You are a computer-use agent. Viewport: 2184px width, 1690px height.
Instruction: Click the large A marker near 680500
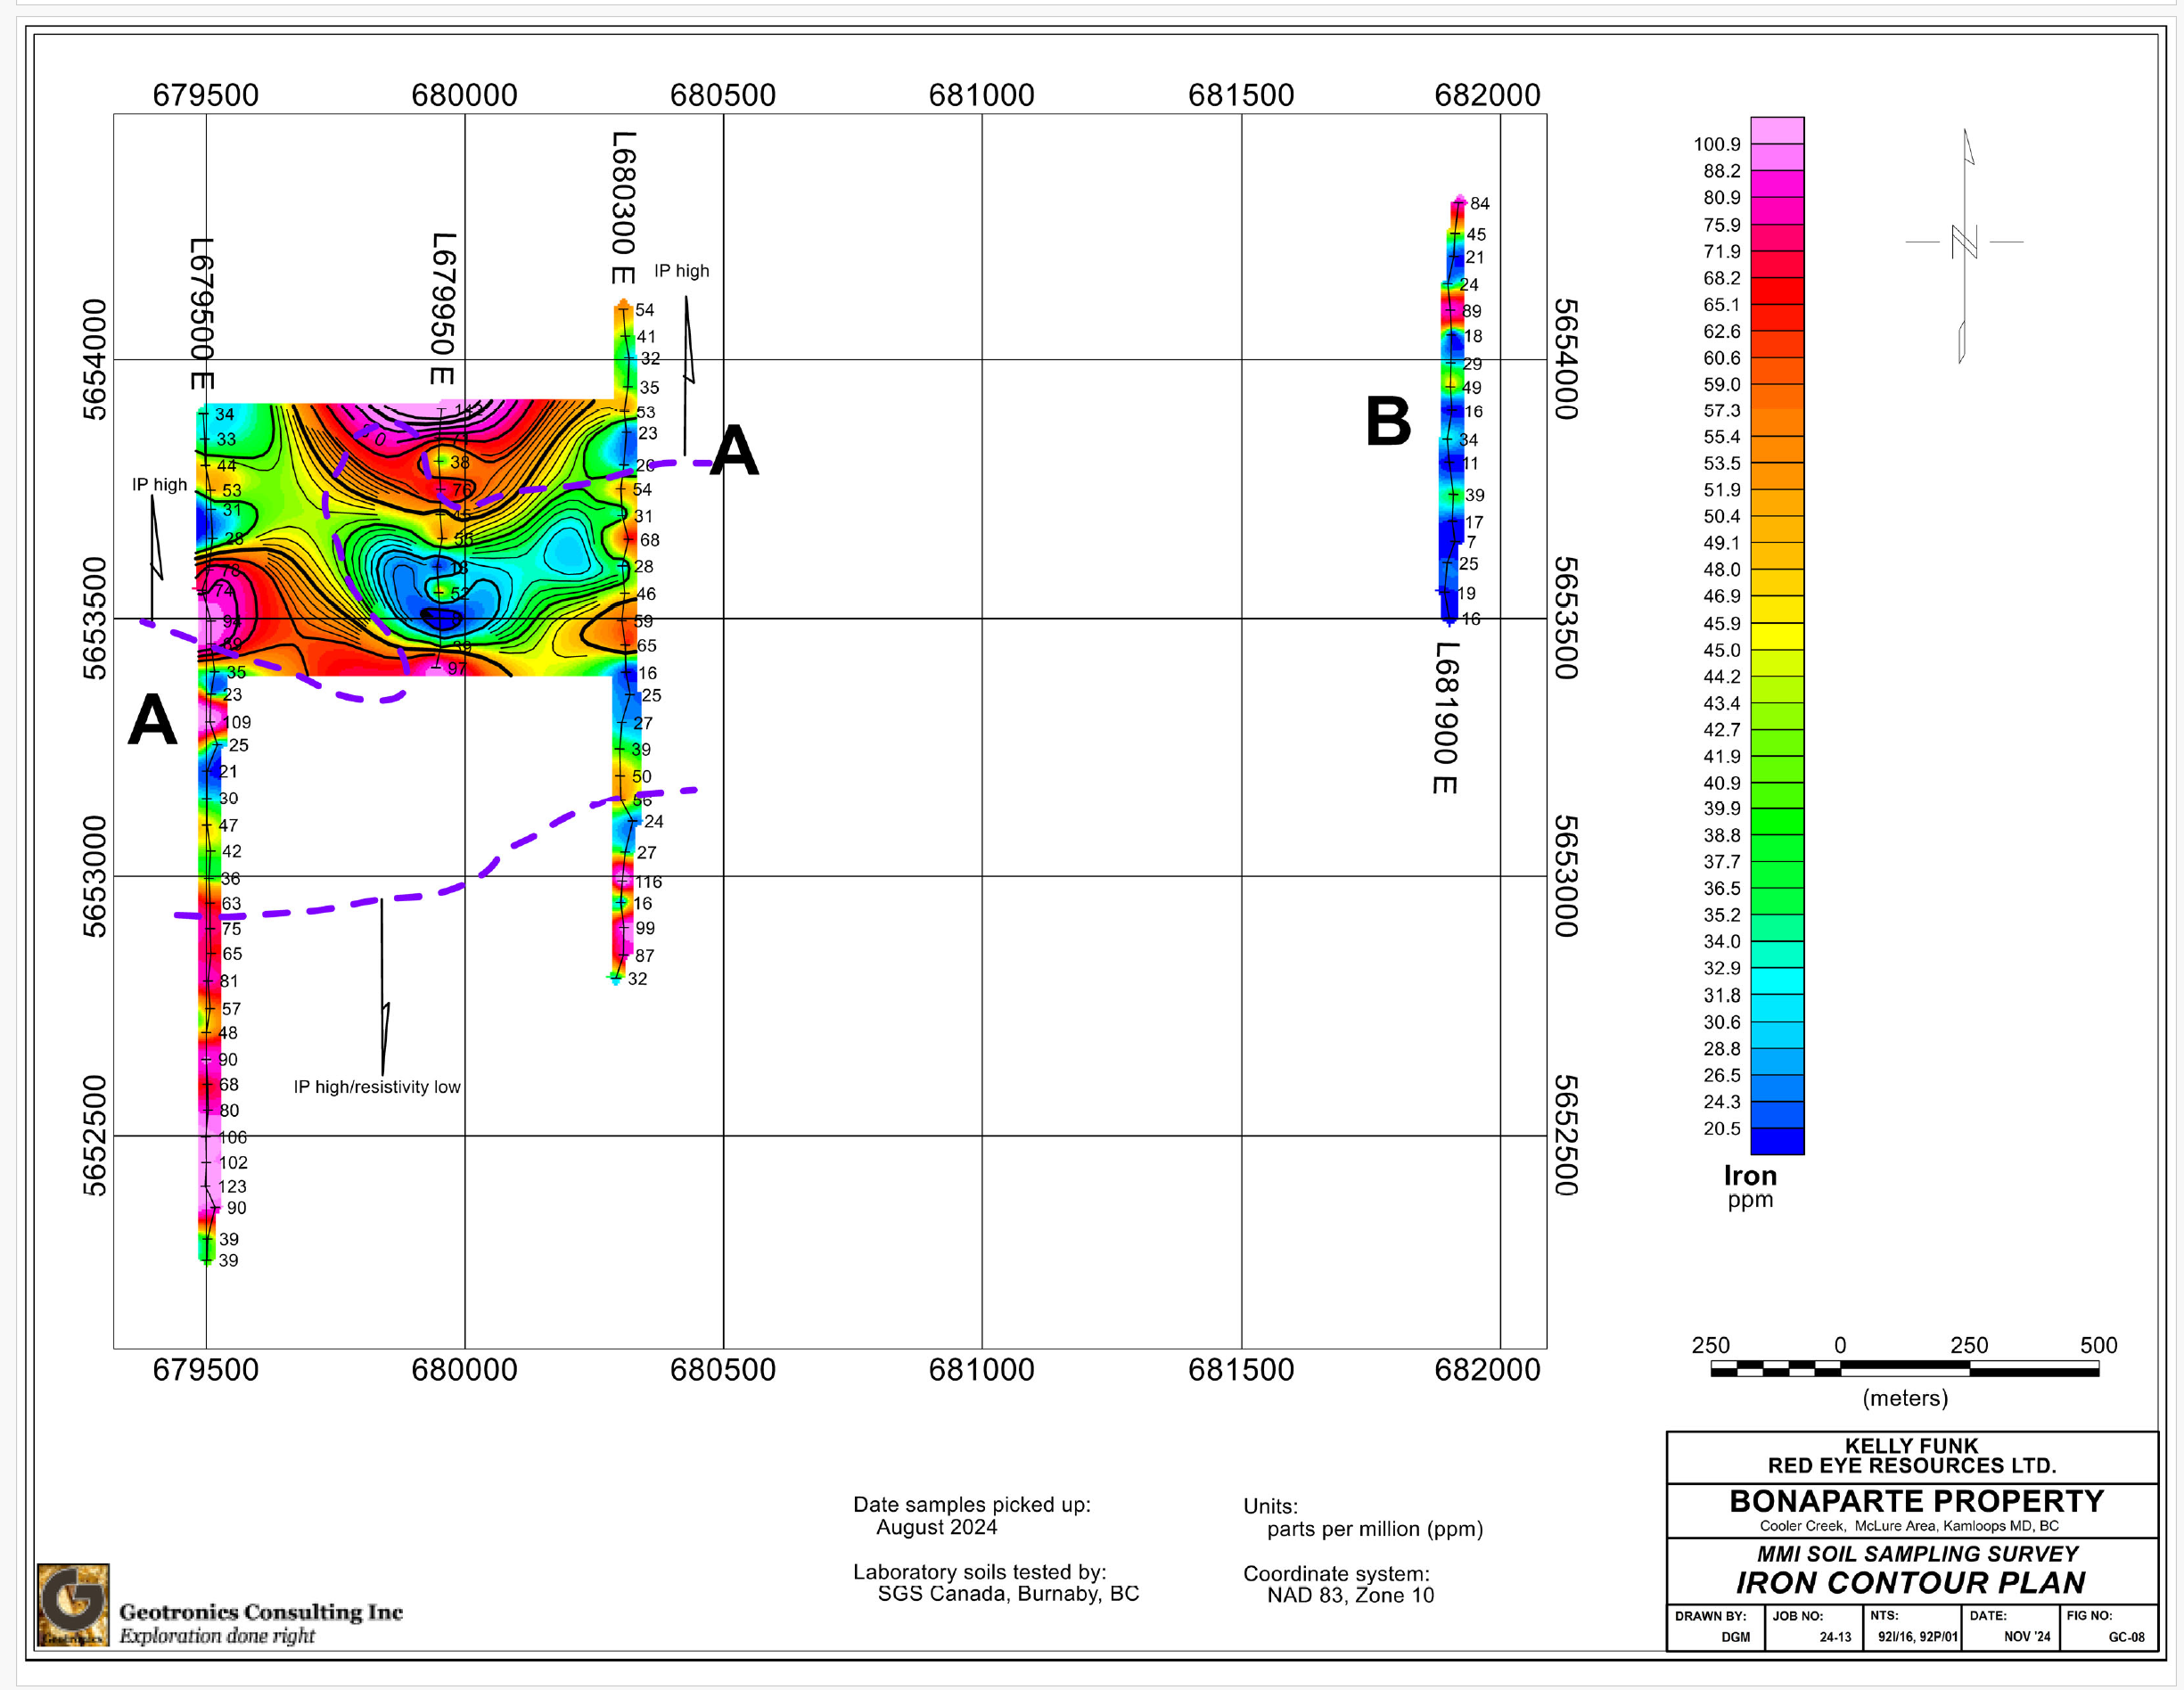tap(734, 450)
